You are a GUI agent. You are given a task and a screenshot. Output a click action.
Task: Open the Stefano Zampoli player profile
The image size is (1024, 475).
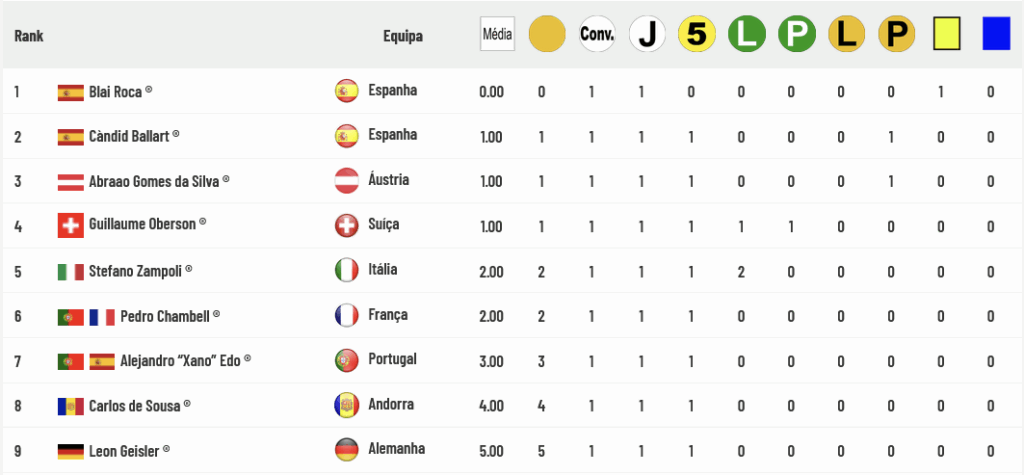click(135, 270)
